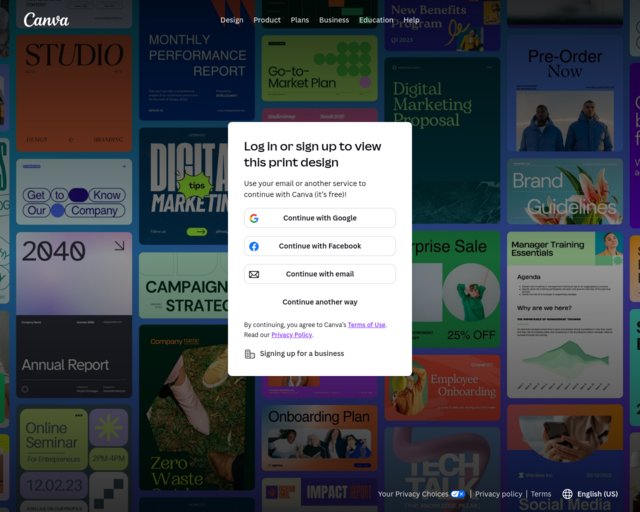Open the 25% OFF sale thumbnail

(456, 289)
